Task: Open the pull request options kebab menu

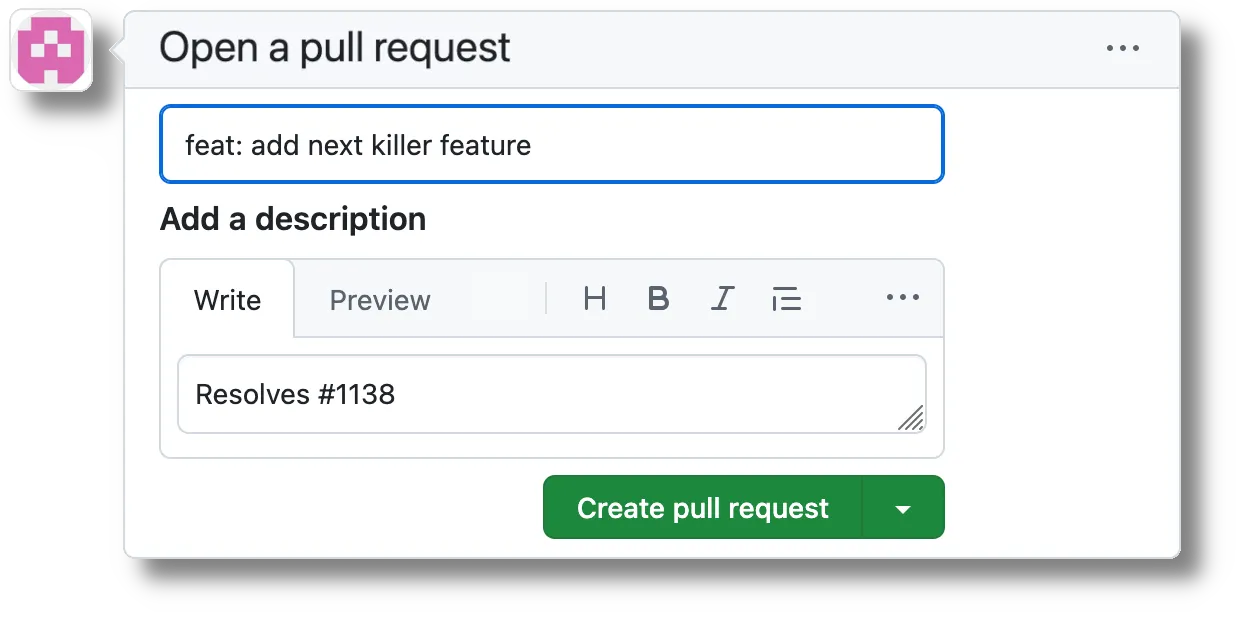Action: point(1124,47)
